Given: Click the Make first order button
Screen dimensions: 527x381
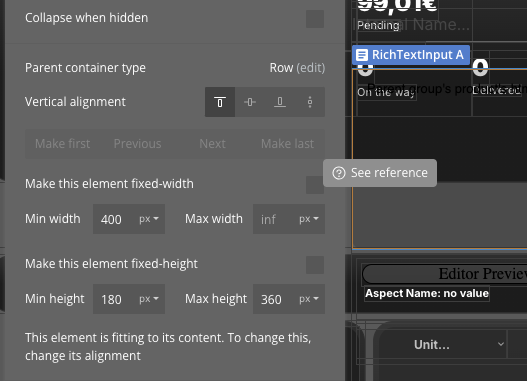Looking at the screenshot, I should (x=63, y=144).
